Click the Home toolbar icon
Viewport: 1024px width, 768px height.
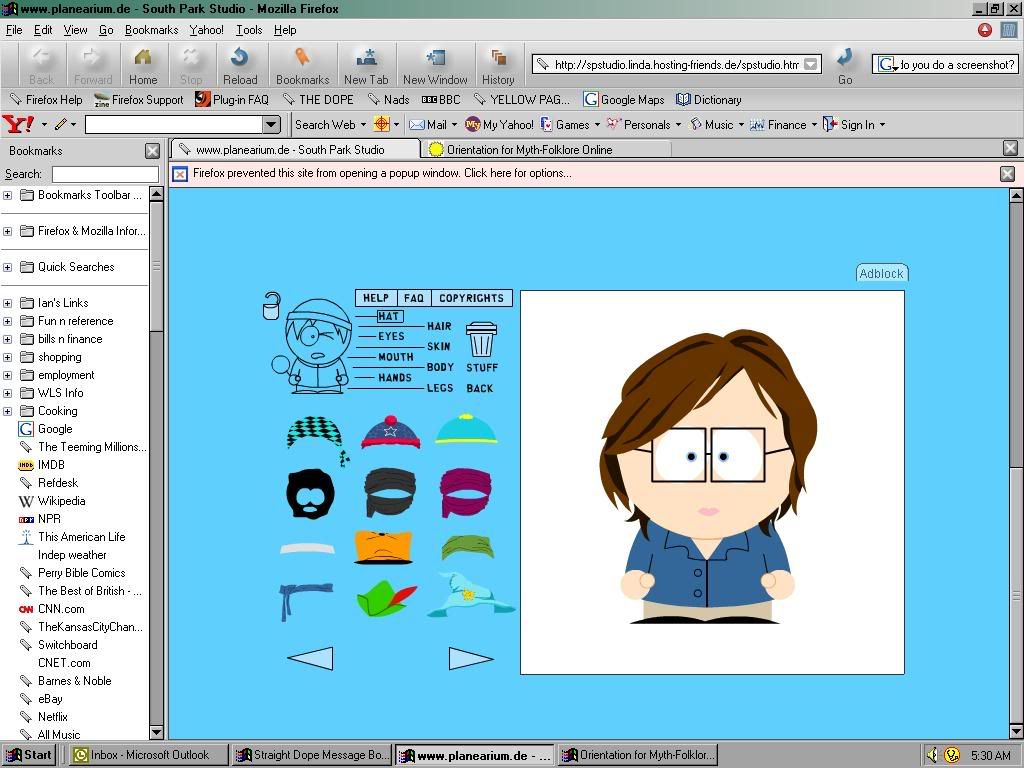[143, 65]
